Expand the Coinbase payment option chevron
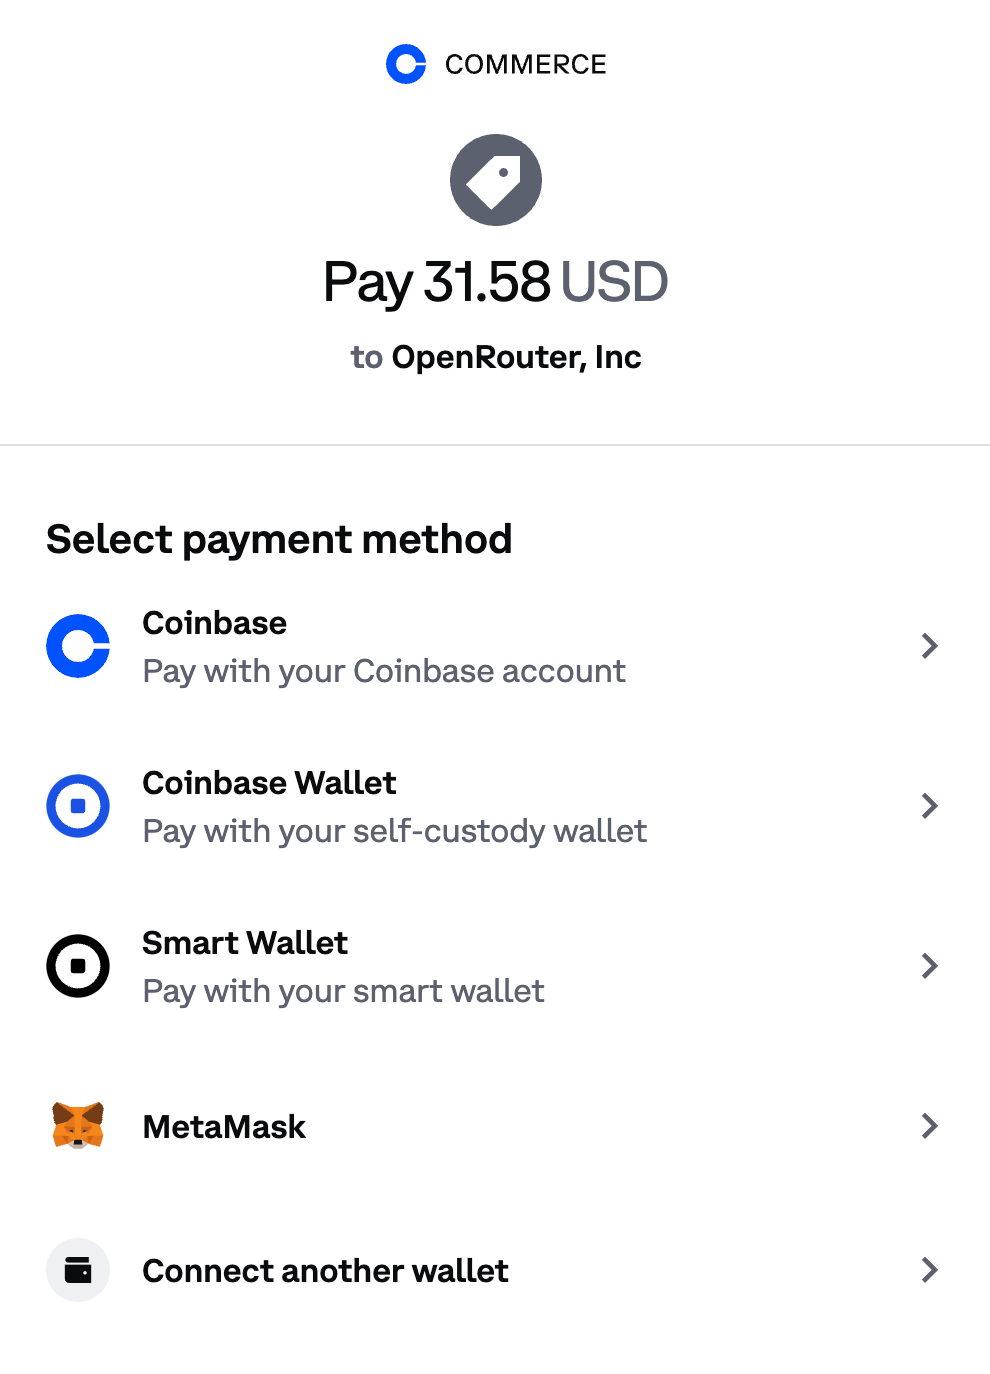Image resolution: width=990 pixels, height=1374 pixels. click(929, 646)
